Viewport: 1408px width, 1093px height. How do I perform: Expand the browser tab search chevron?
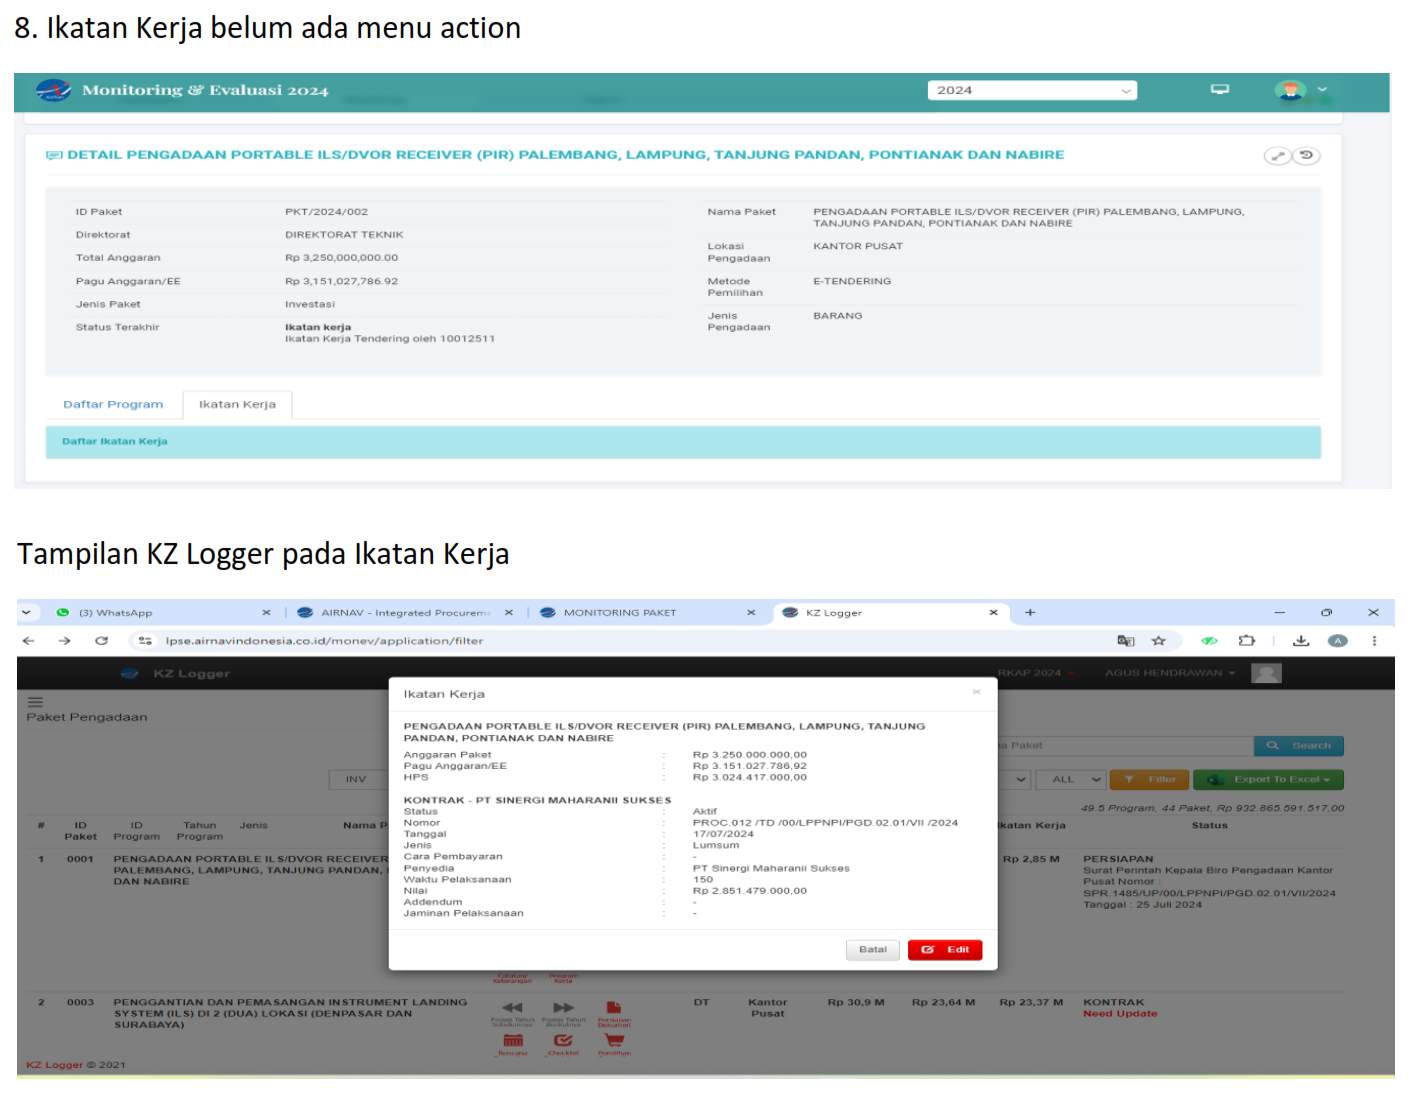pos(27,613)
